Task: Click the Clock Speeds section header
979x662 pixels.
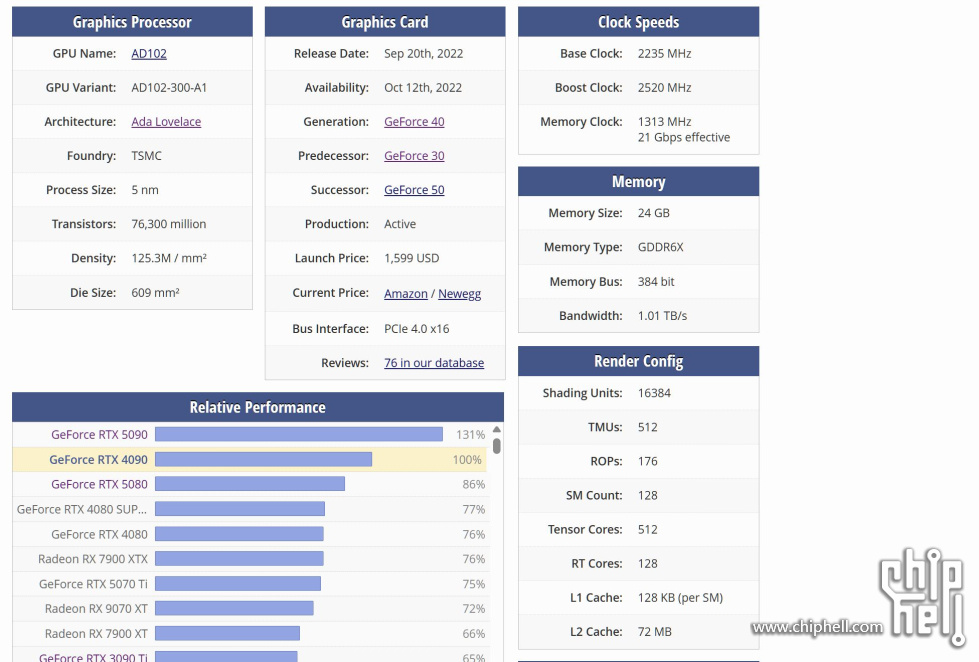Action: (639, 22)
